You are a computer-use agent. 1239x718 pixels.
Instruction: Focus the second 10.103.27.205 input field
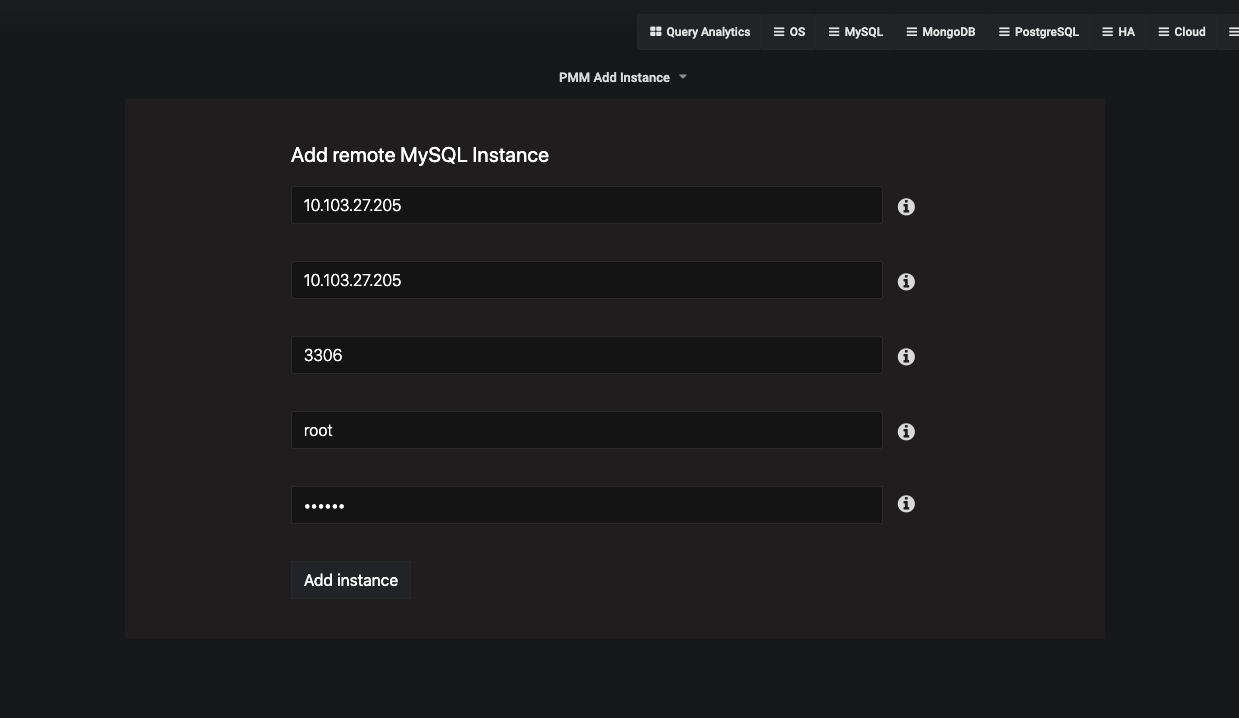pos(587,280)
